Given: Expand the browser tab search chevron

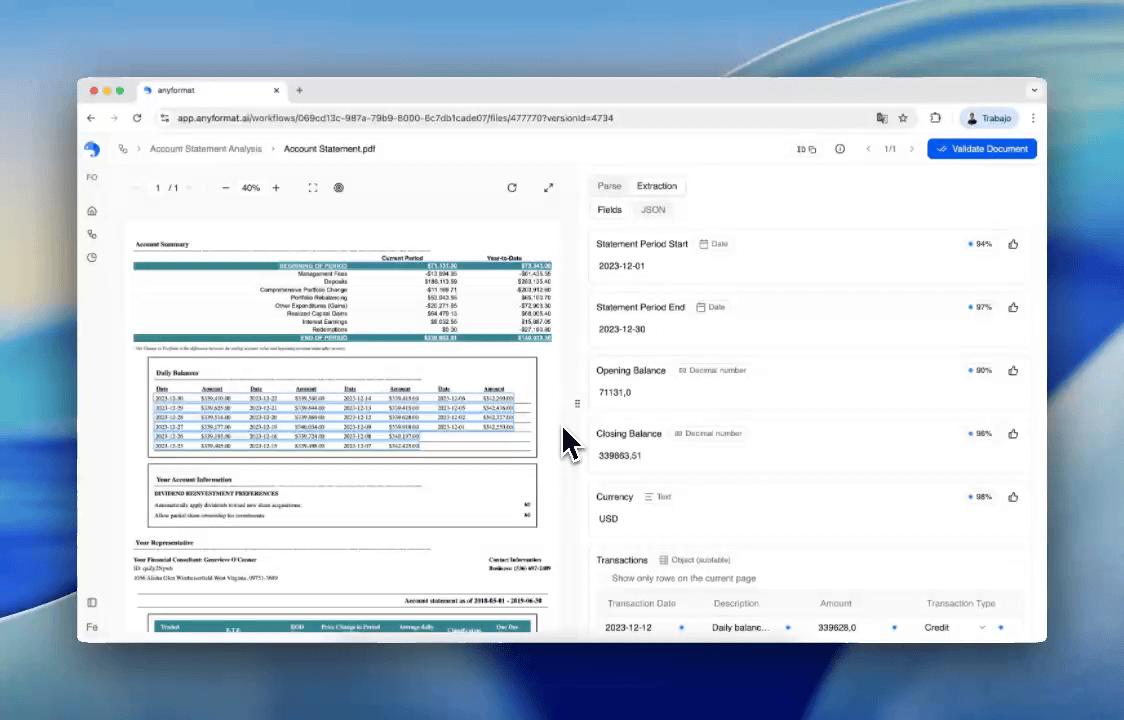Looking at the screenshot, I should 1034,90.
